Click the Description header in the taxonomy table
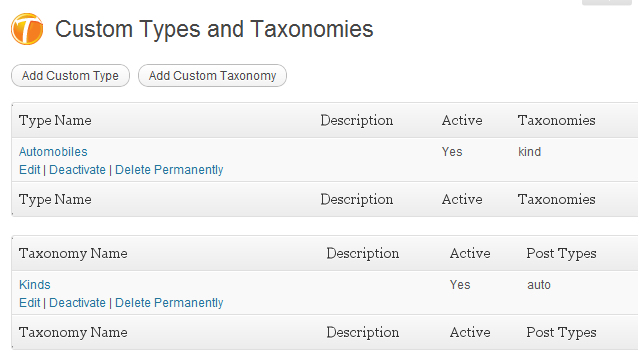The width and height of the screenshot is (638, 360). tap(363, 254)
